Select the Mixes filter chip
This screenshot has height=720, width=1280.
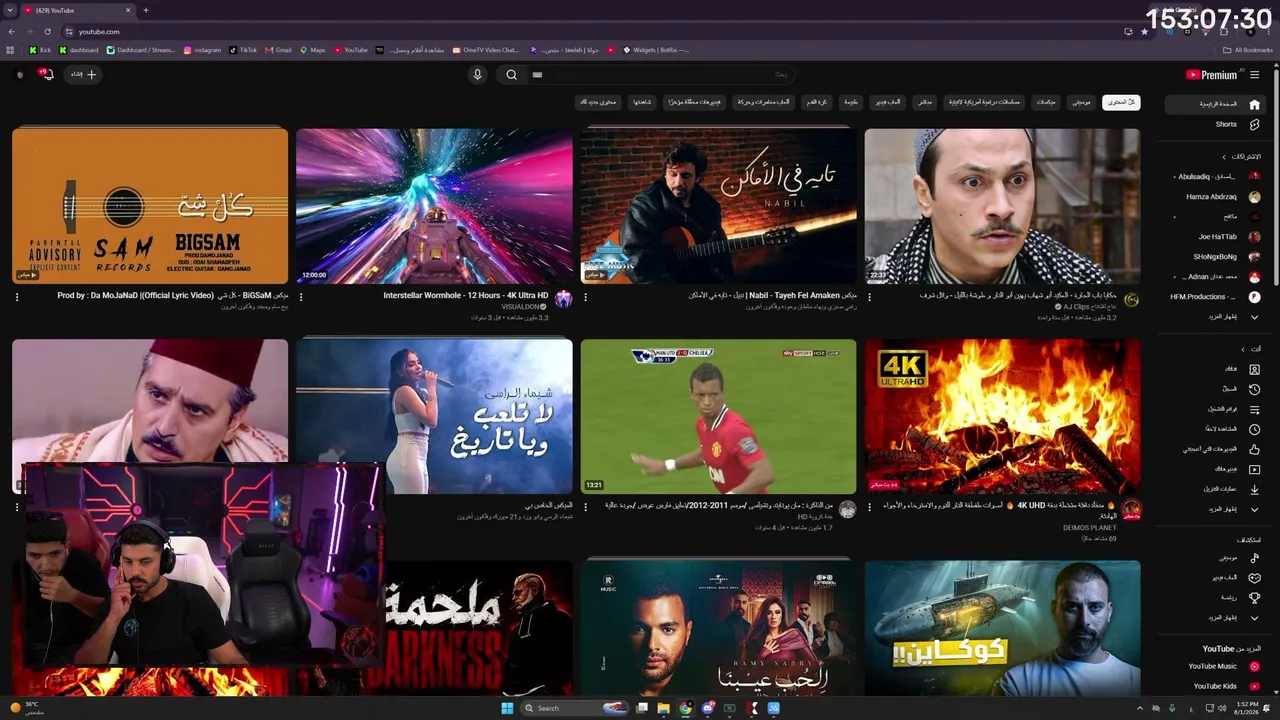1045,102
